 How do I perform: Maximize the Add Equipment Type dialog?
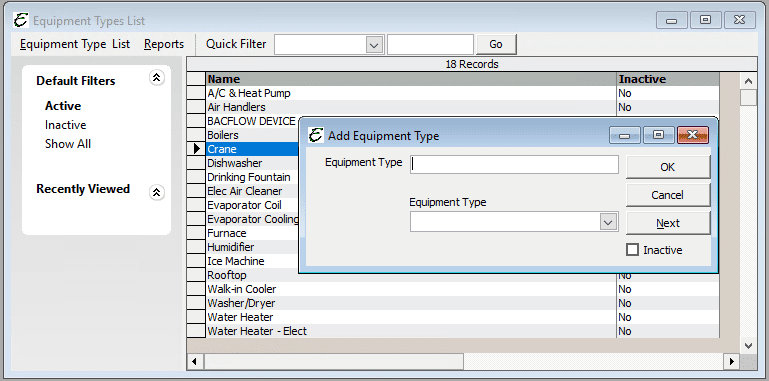pyautogui.click(x=659, y=135)
